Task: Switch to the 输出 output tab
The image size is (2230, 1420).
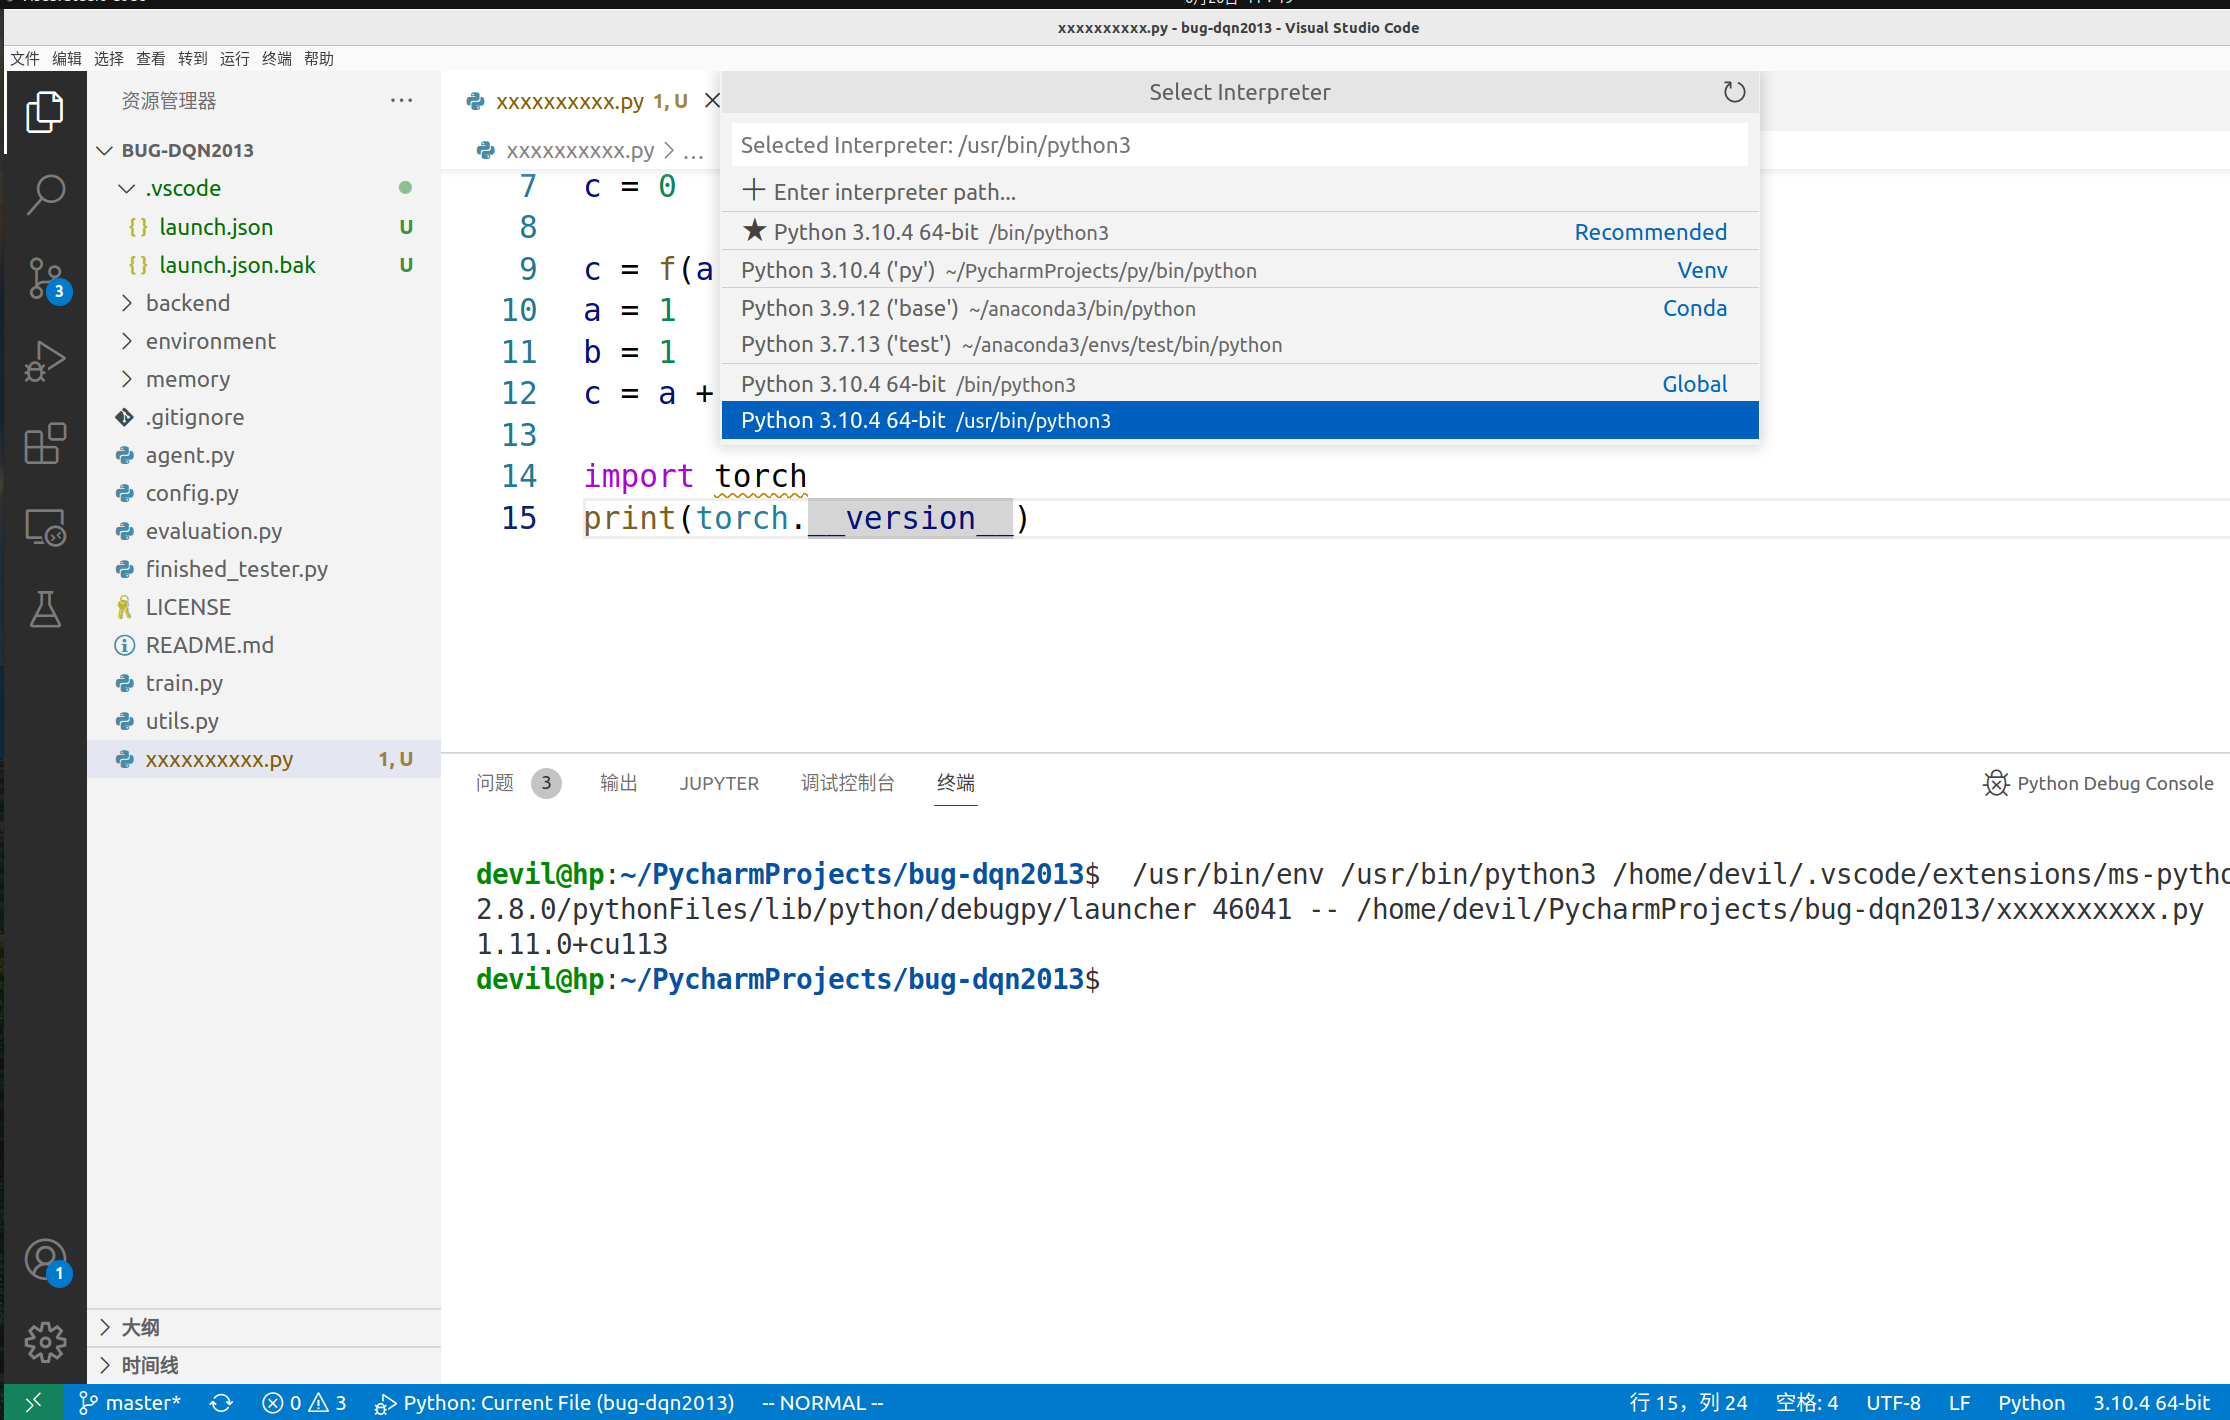Action: click(x=619, y=783)
